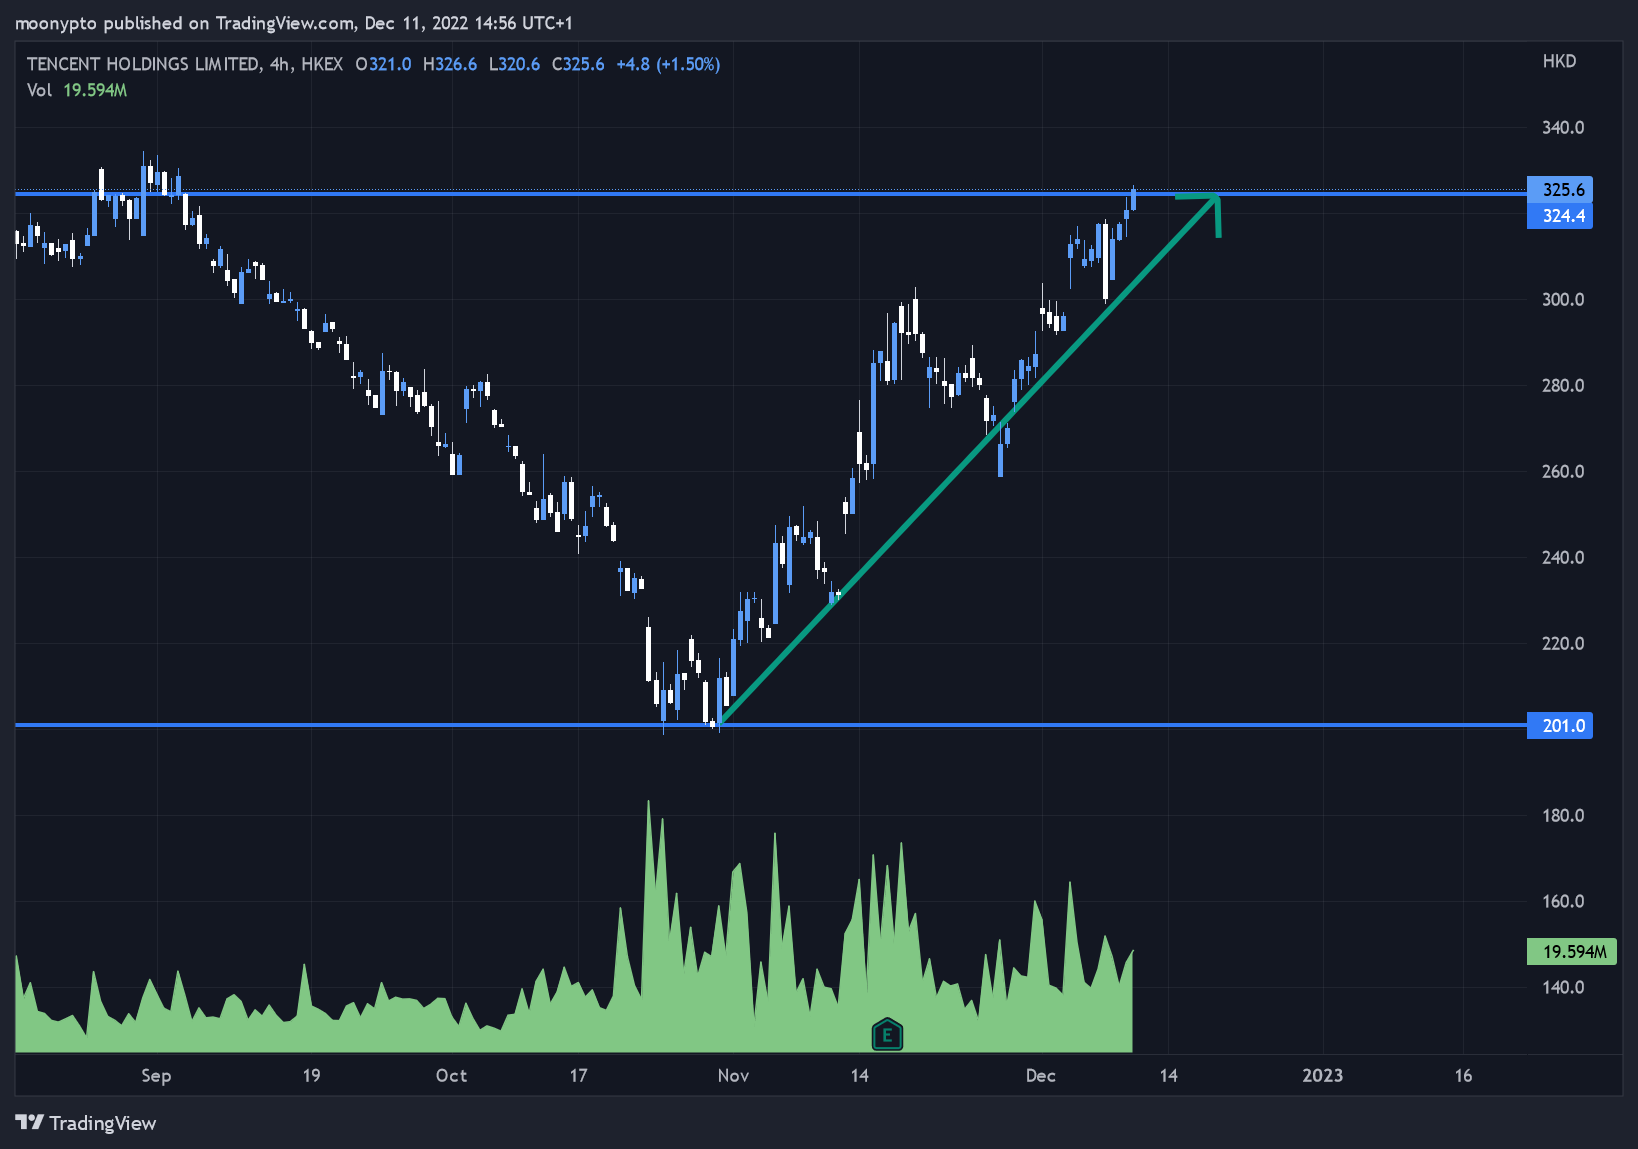Click the 260.0 price axis label
The image size is (1638, 1149).
1563,472
